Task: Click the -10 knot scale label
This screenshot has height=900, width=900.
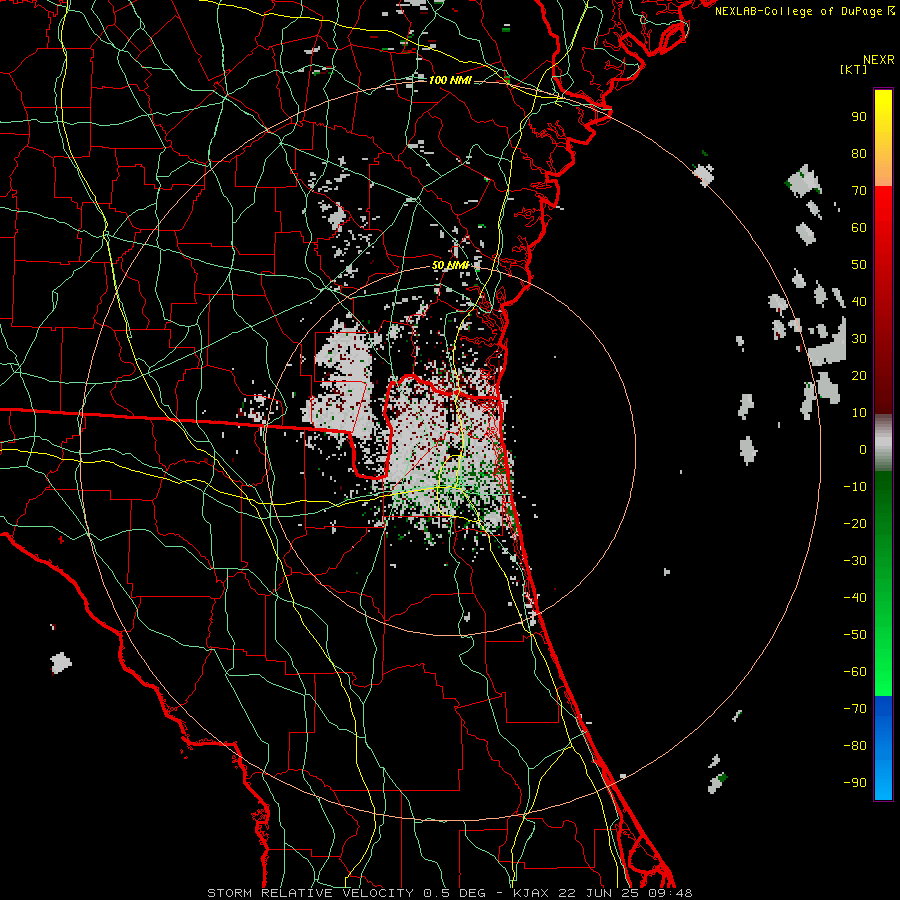Action: point(855,487)
